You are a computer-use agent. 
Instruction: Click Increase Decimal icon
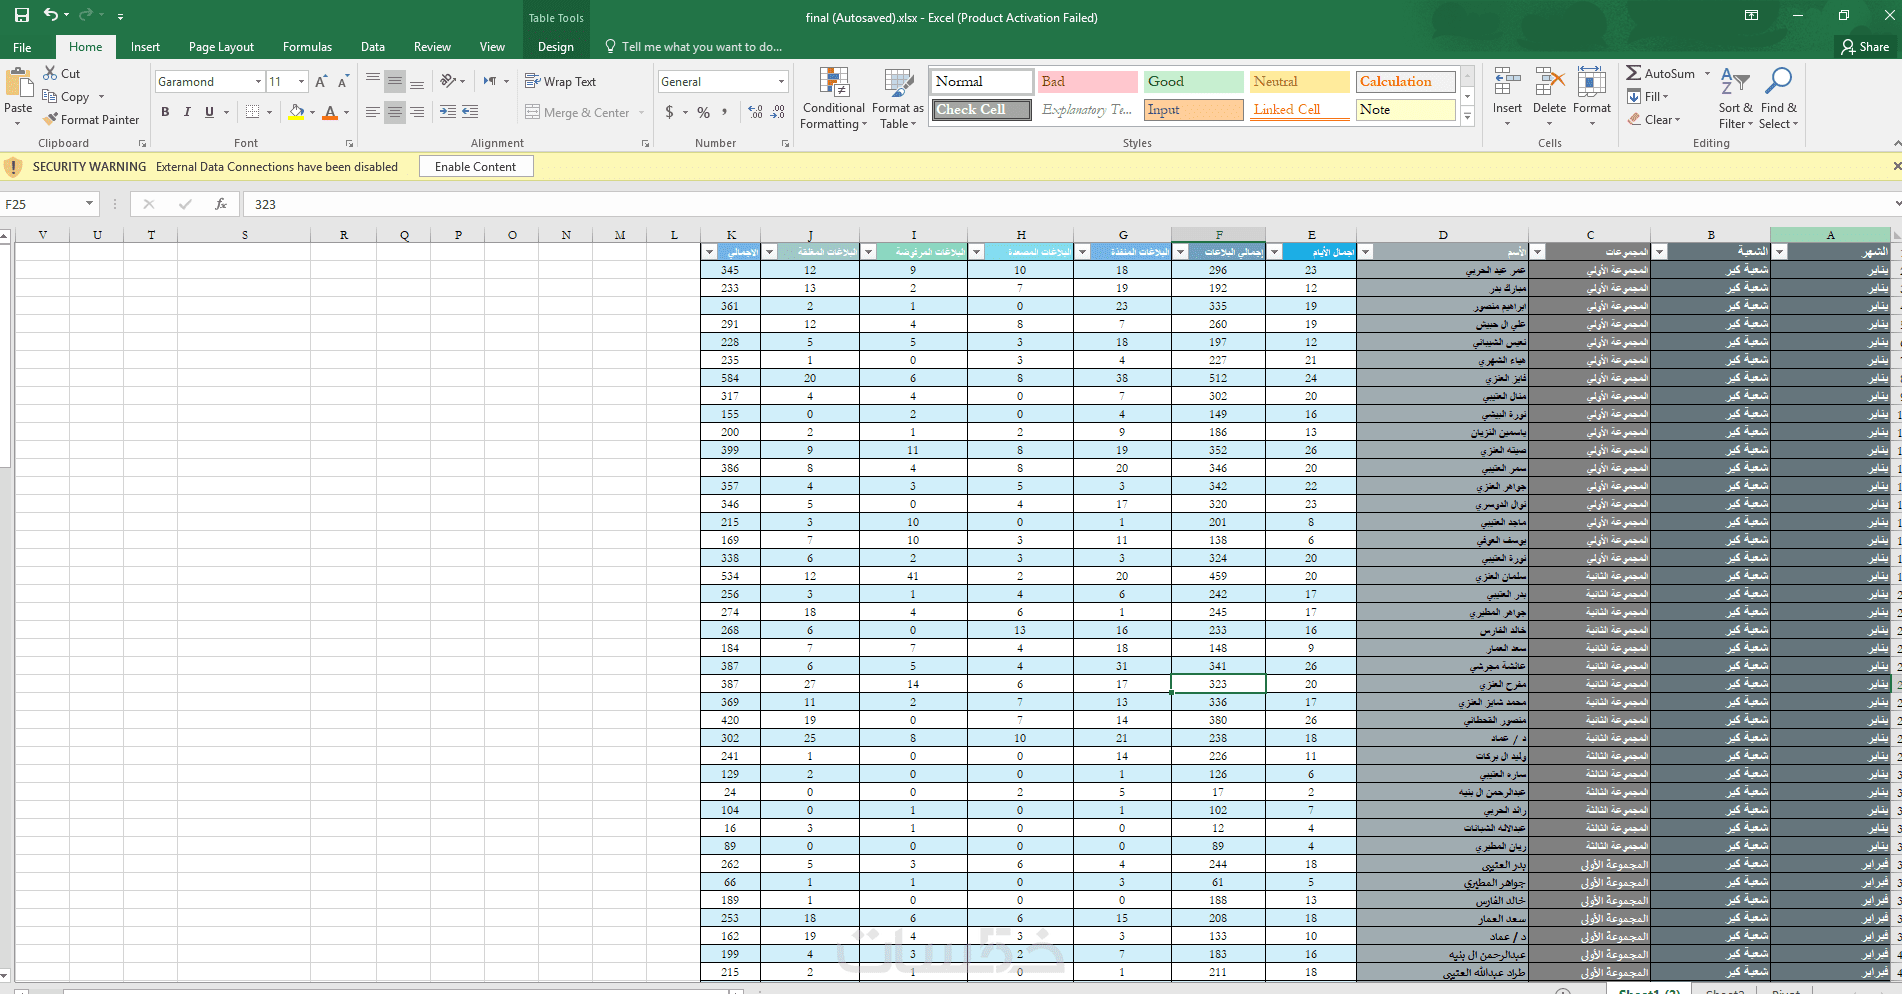755,112
